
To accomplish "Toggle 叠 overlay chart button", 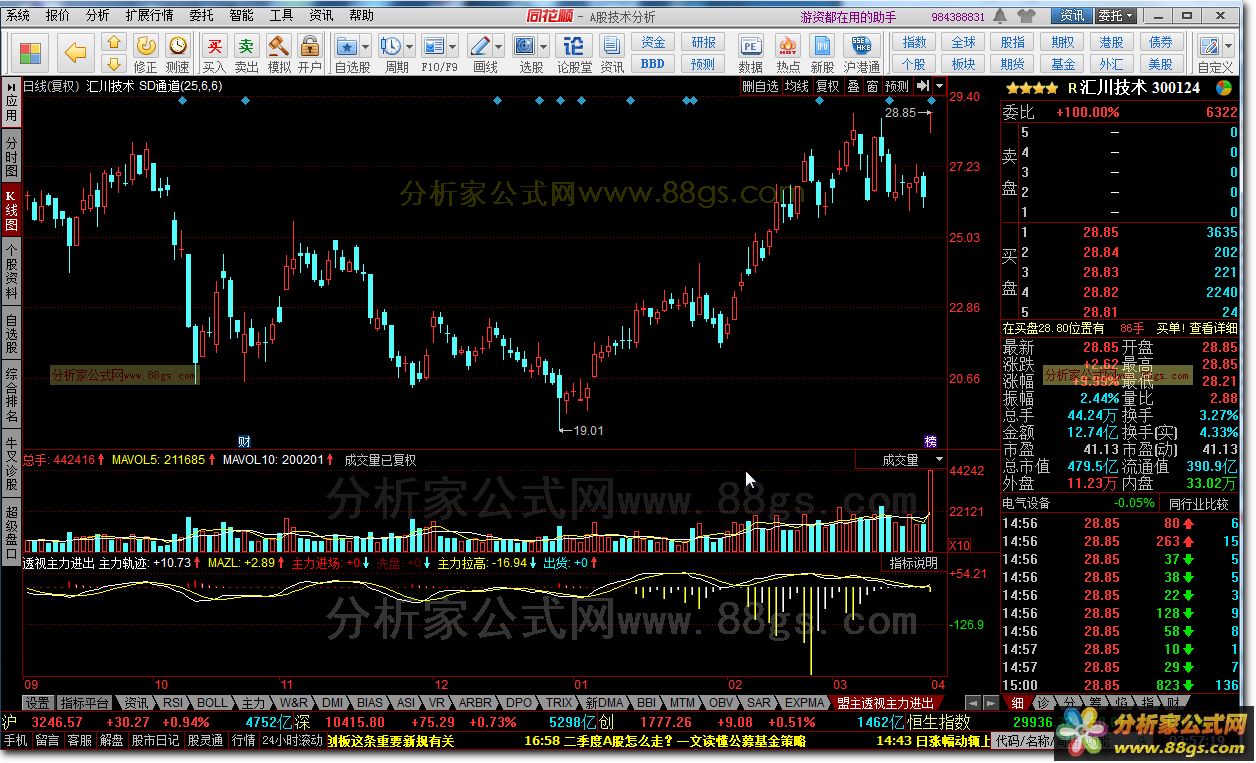I will point(853,87).
